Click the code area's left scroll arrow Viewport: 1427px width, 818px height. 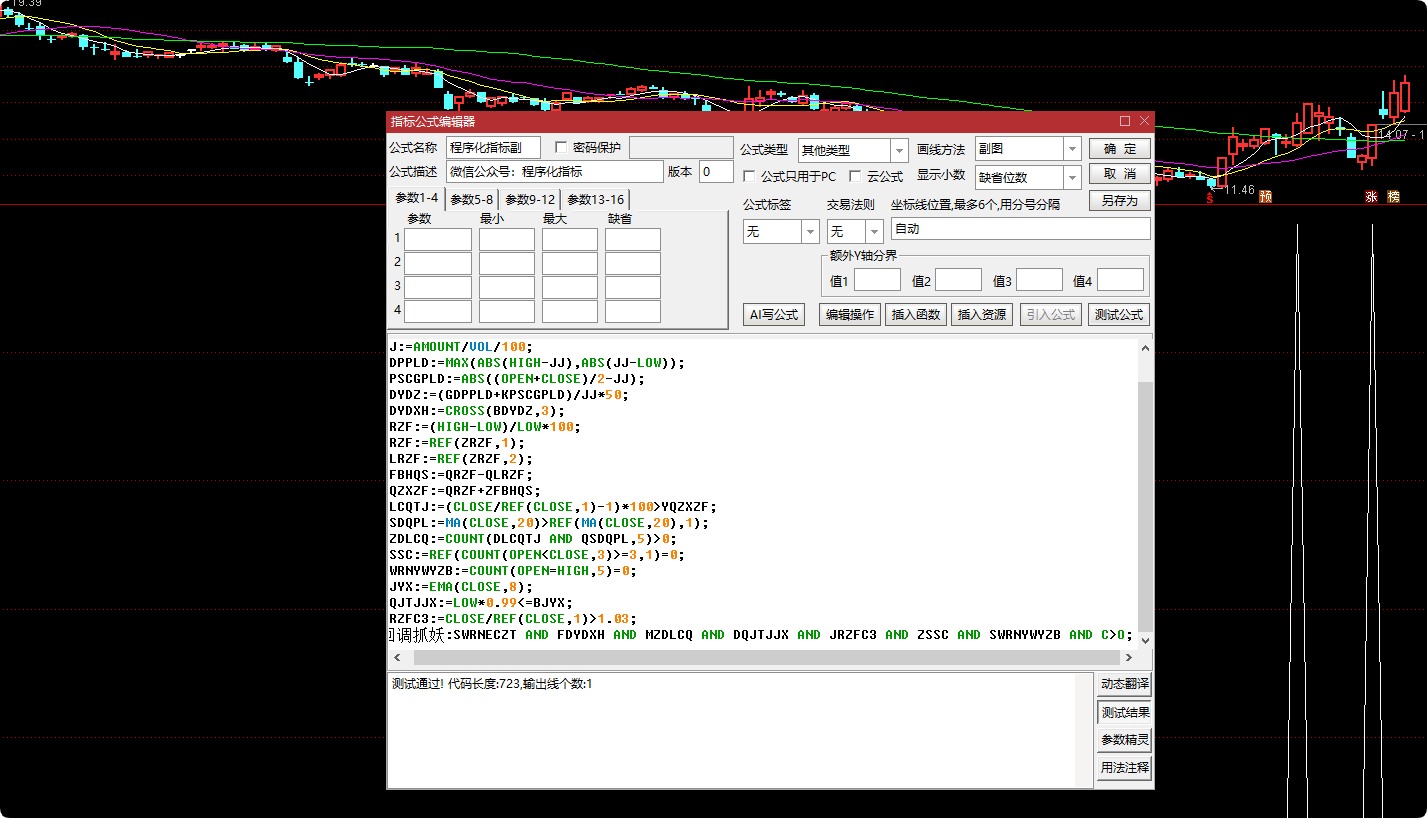[396, 658]
